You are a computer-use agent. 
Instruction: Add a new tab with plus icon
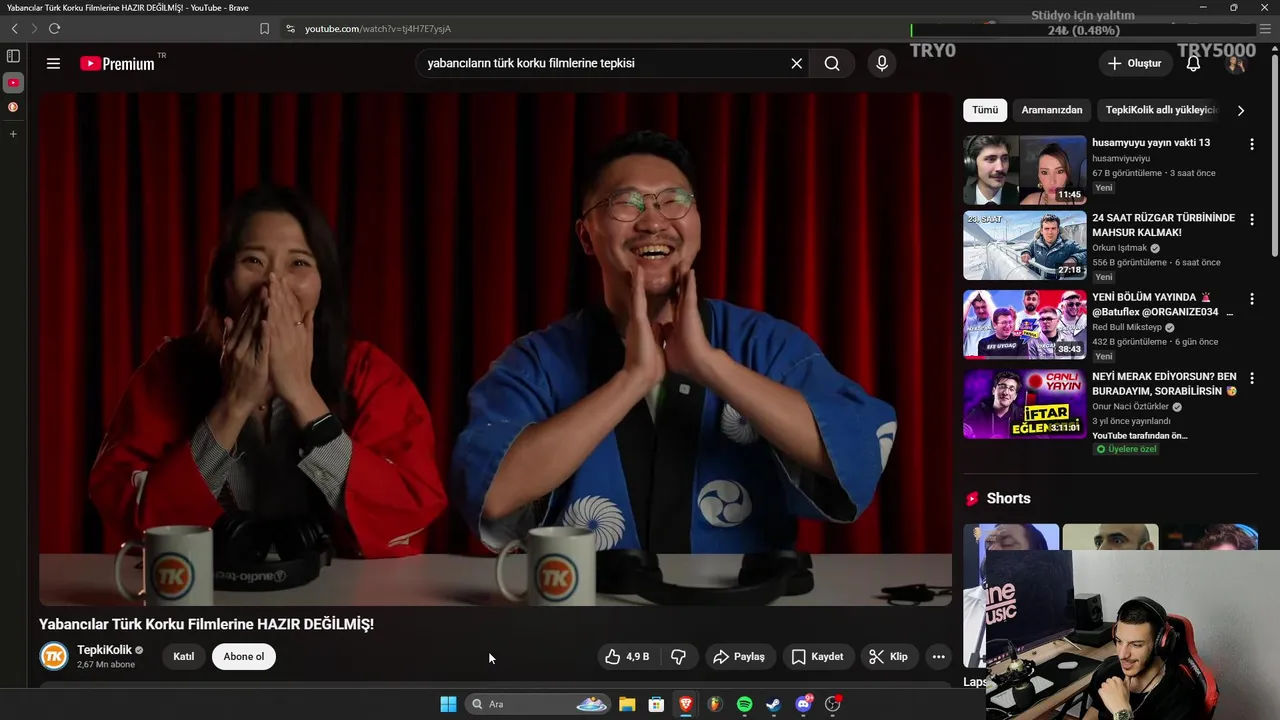pyautogui.click(x=13, y=134)
